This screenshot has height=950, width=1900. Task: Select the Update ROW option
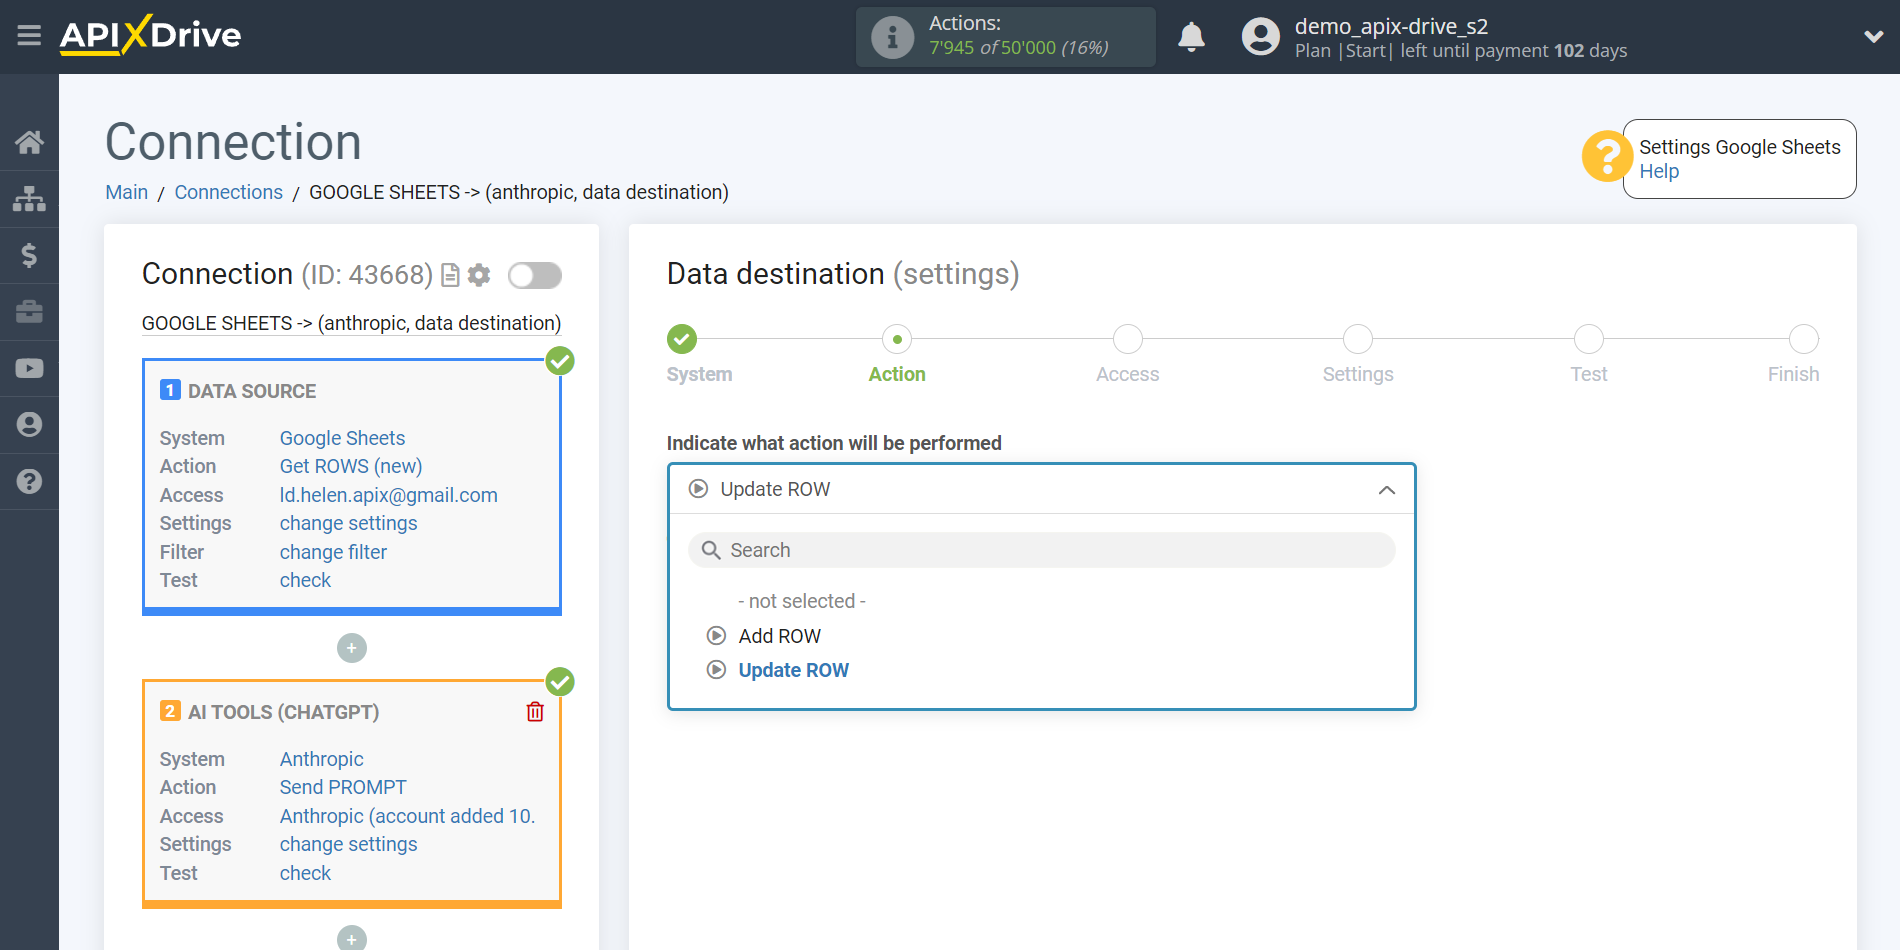(793, 670)
